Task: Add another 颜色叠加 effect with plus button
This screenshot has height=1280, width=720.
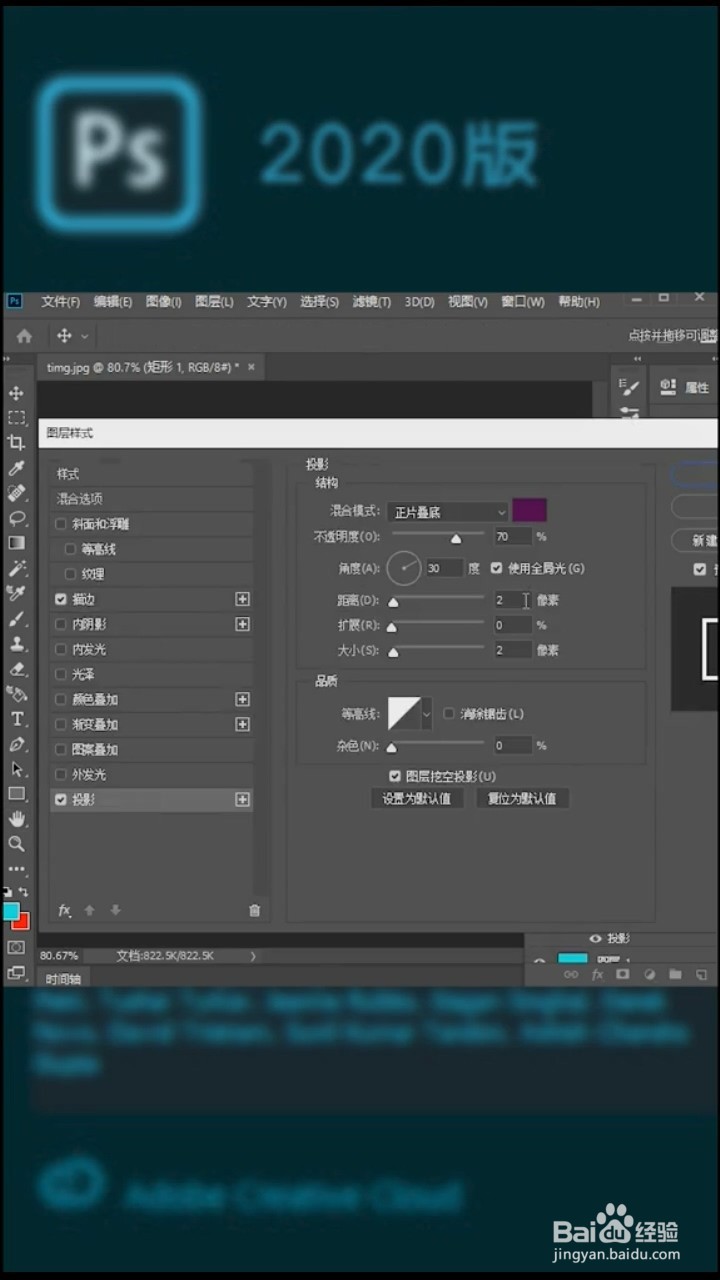Action: pos(242,699)
